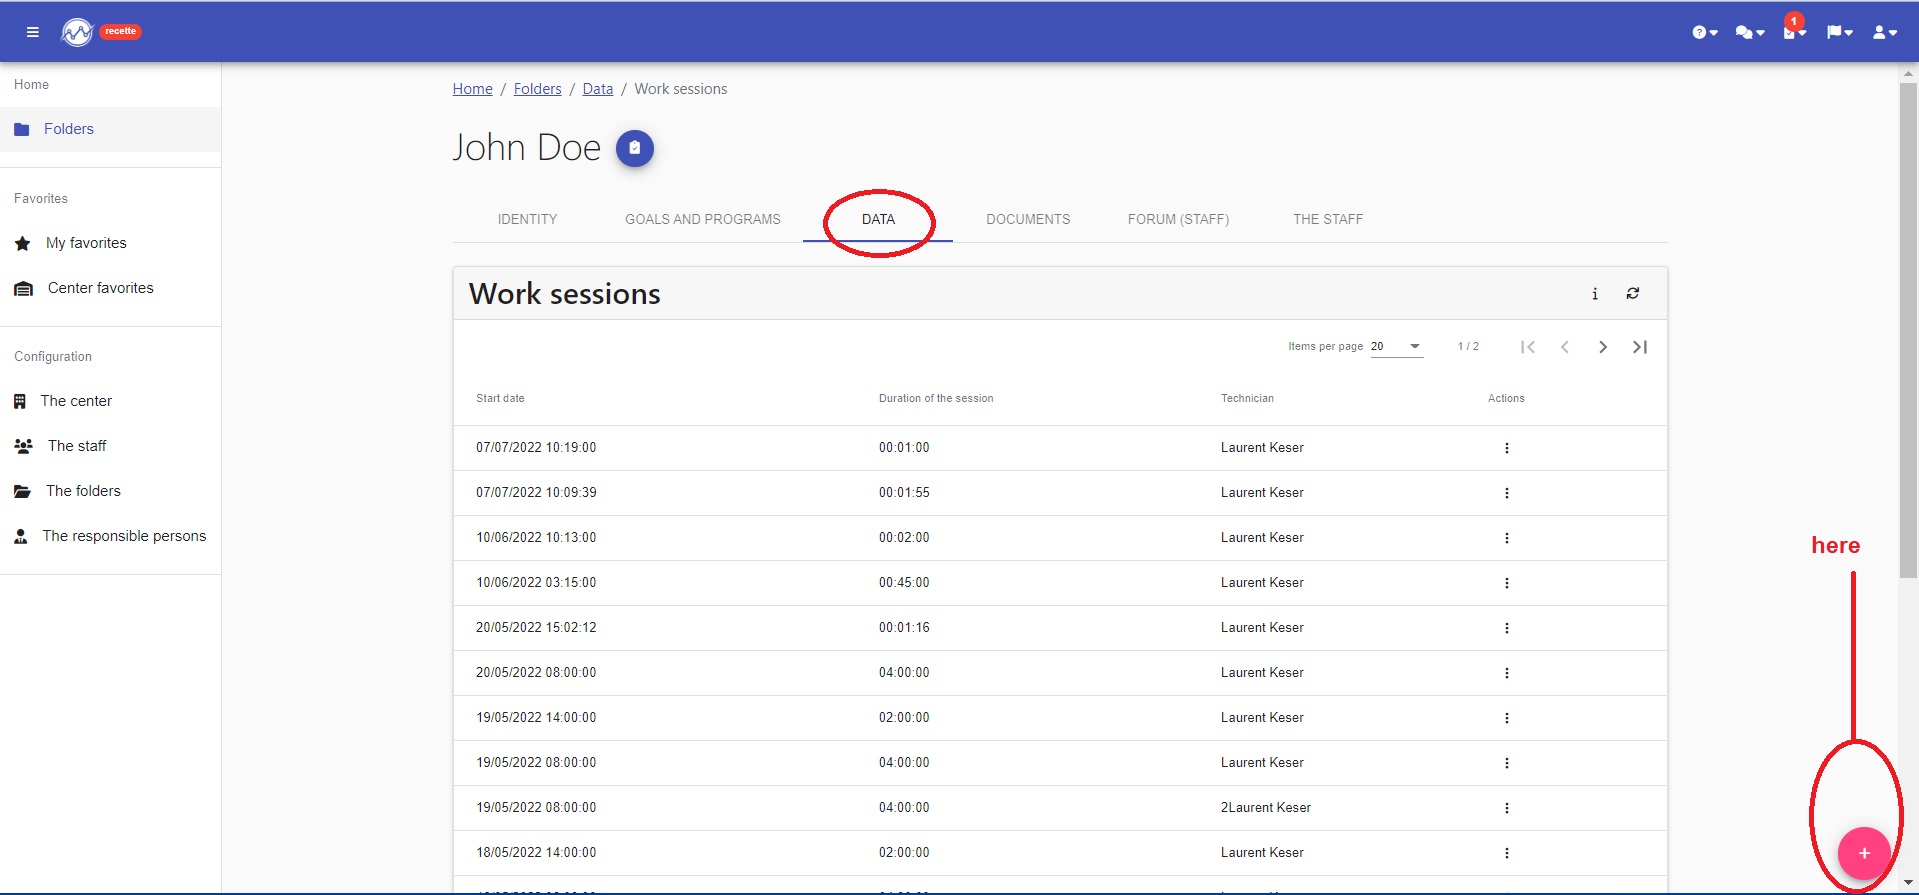Click the 00:45:00 duration cell
The width and height of the screenshot is (1919, 895).
tap(904, 583)
